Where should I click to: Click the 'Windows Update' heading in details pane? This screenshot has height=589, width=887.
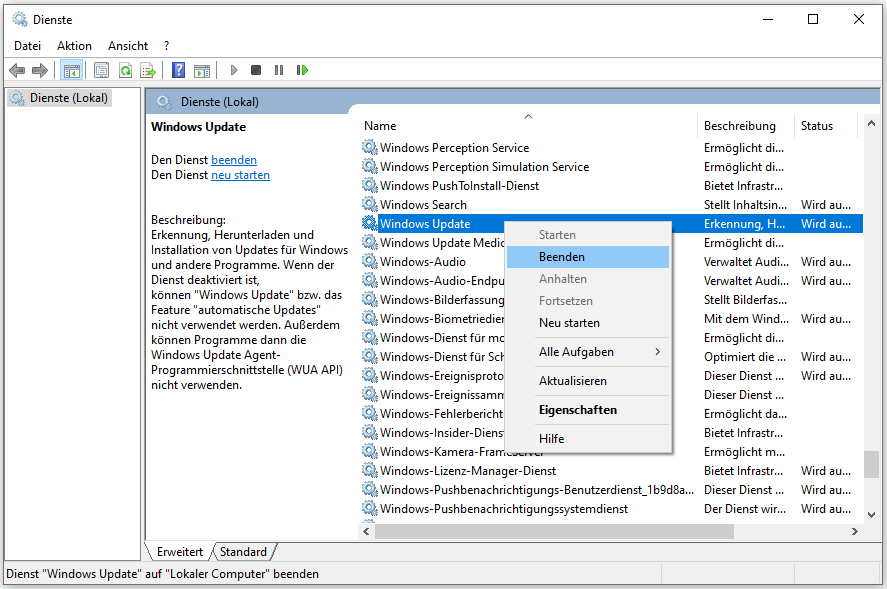click(199, 127)
